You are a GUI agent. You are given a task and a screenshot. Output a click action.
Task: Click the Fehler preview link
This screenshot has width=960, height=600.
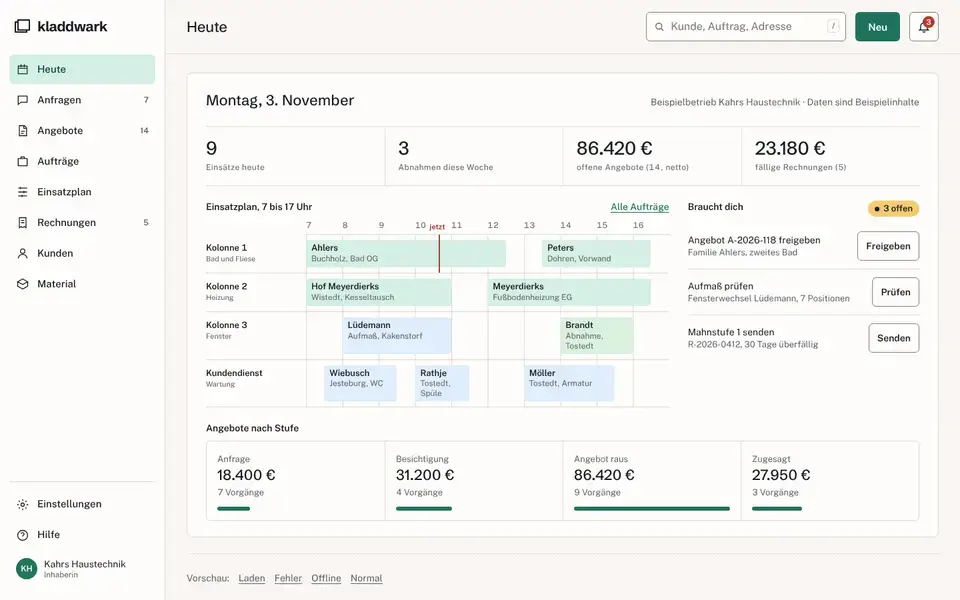(288, 578)
